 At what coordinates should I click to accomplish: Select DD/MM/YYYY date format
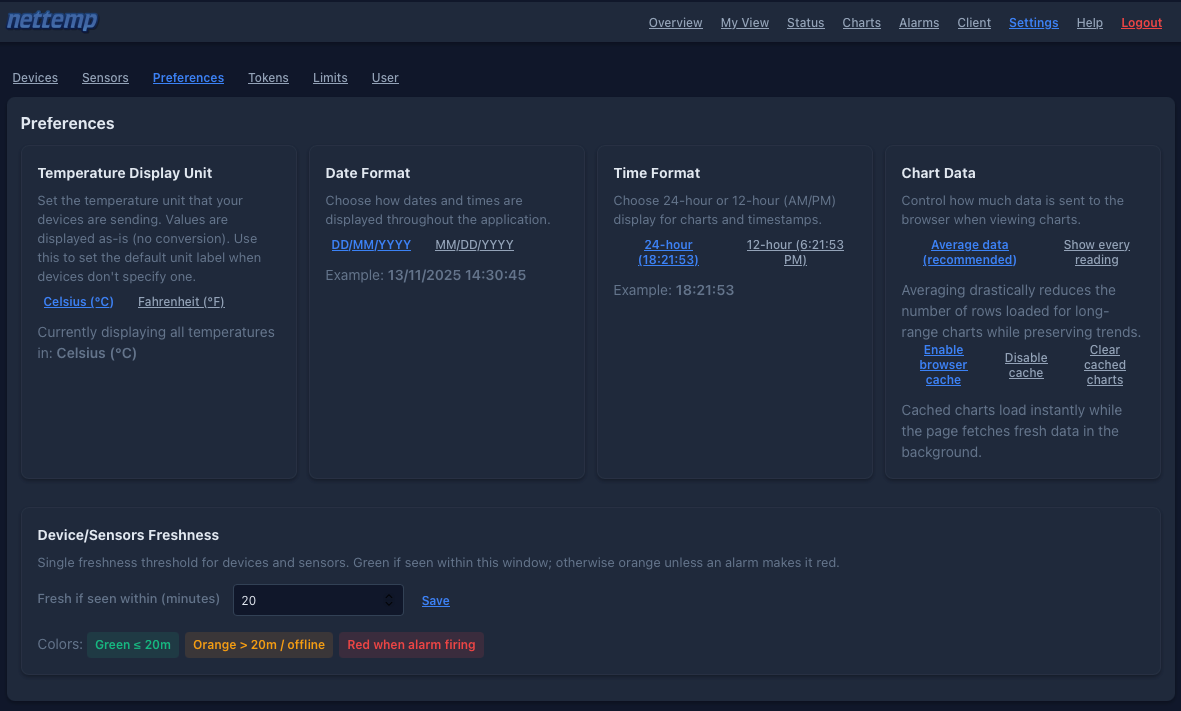click(x=371, y=245)
